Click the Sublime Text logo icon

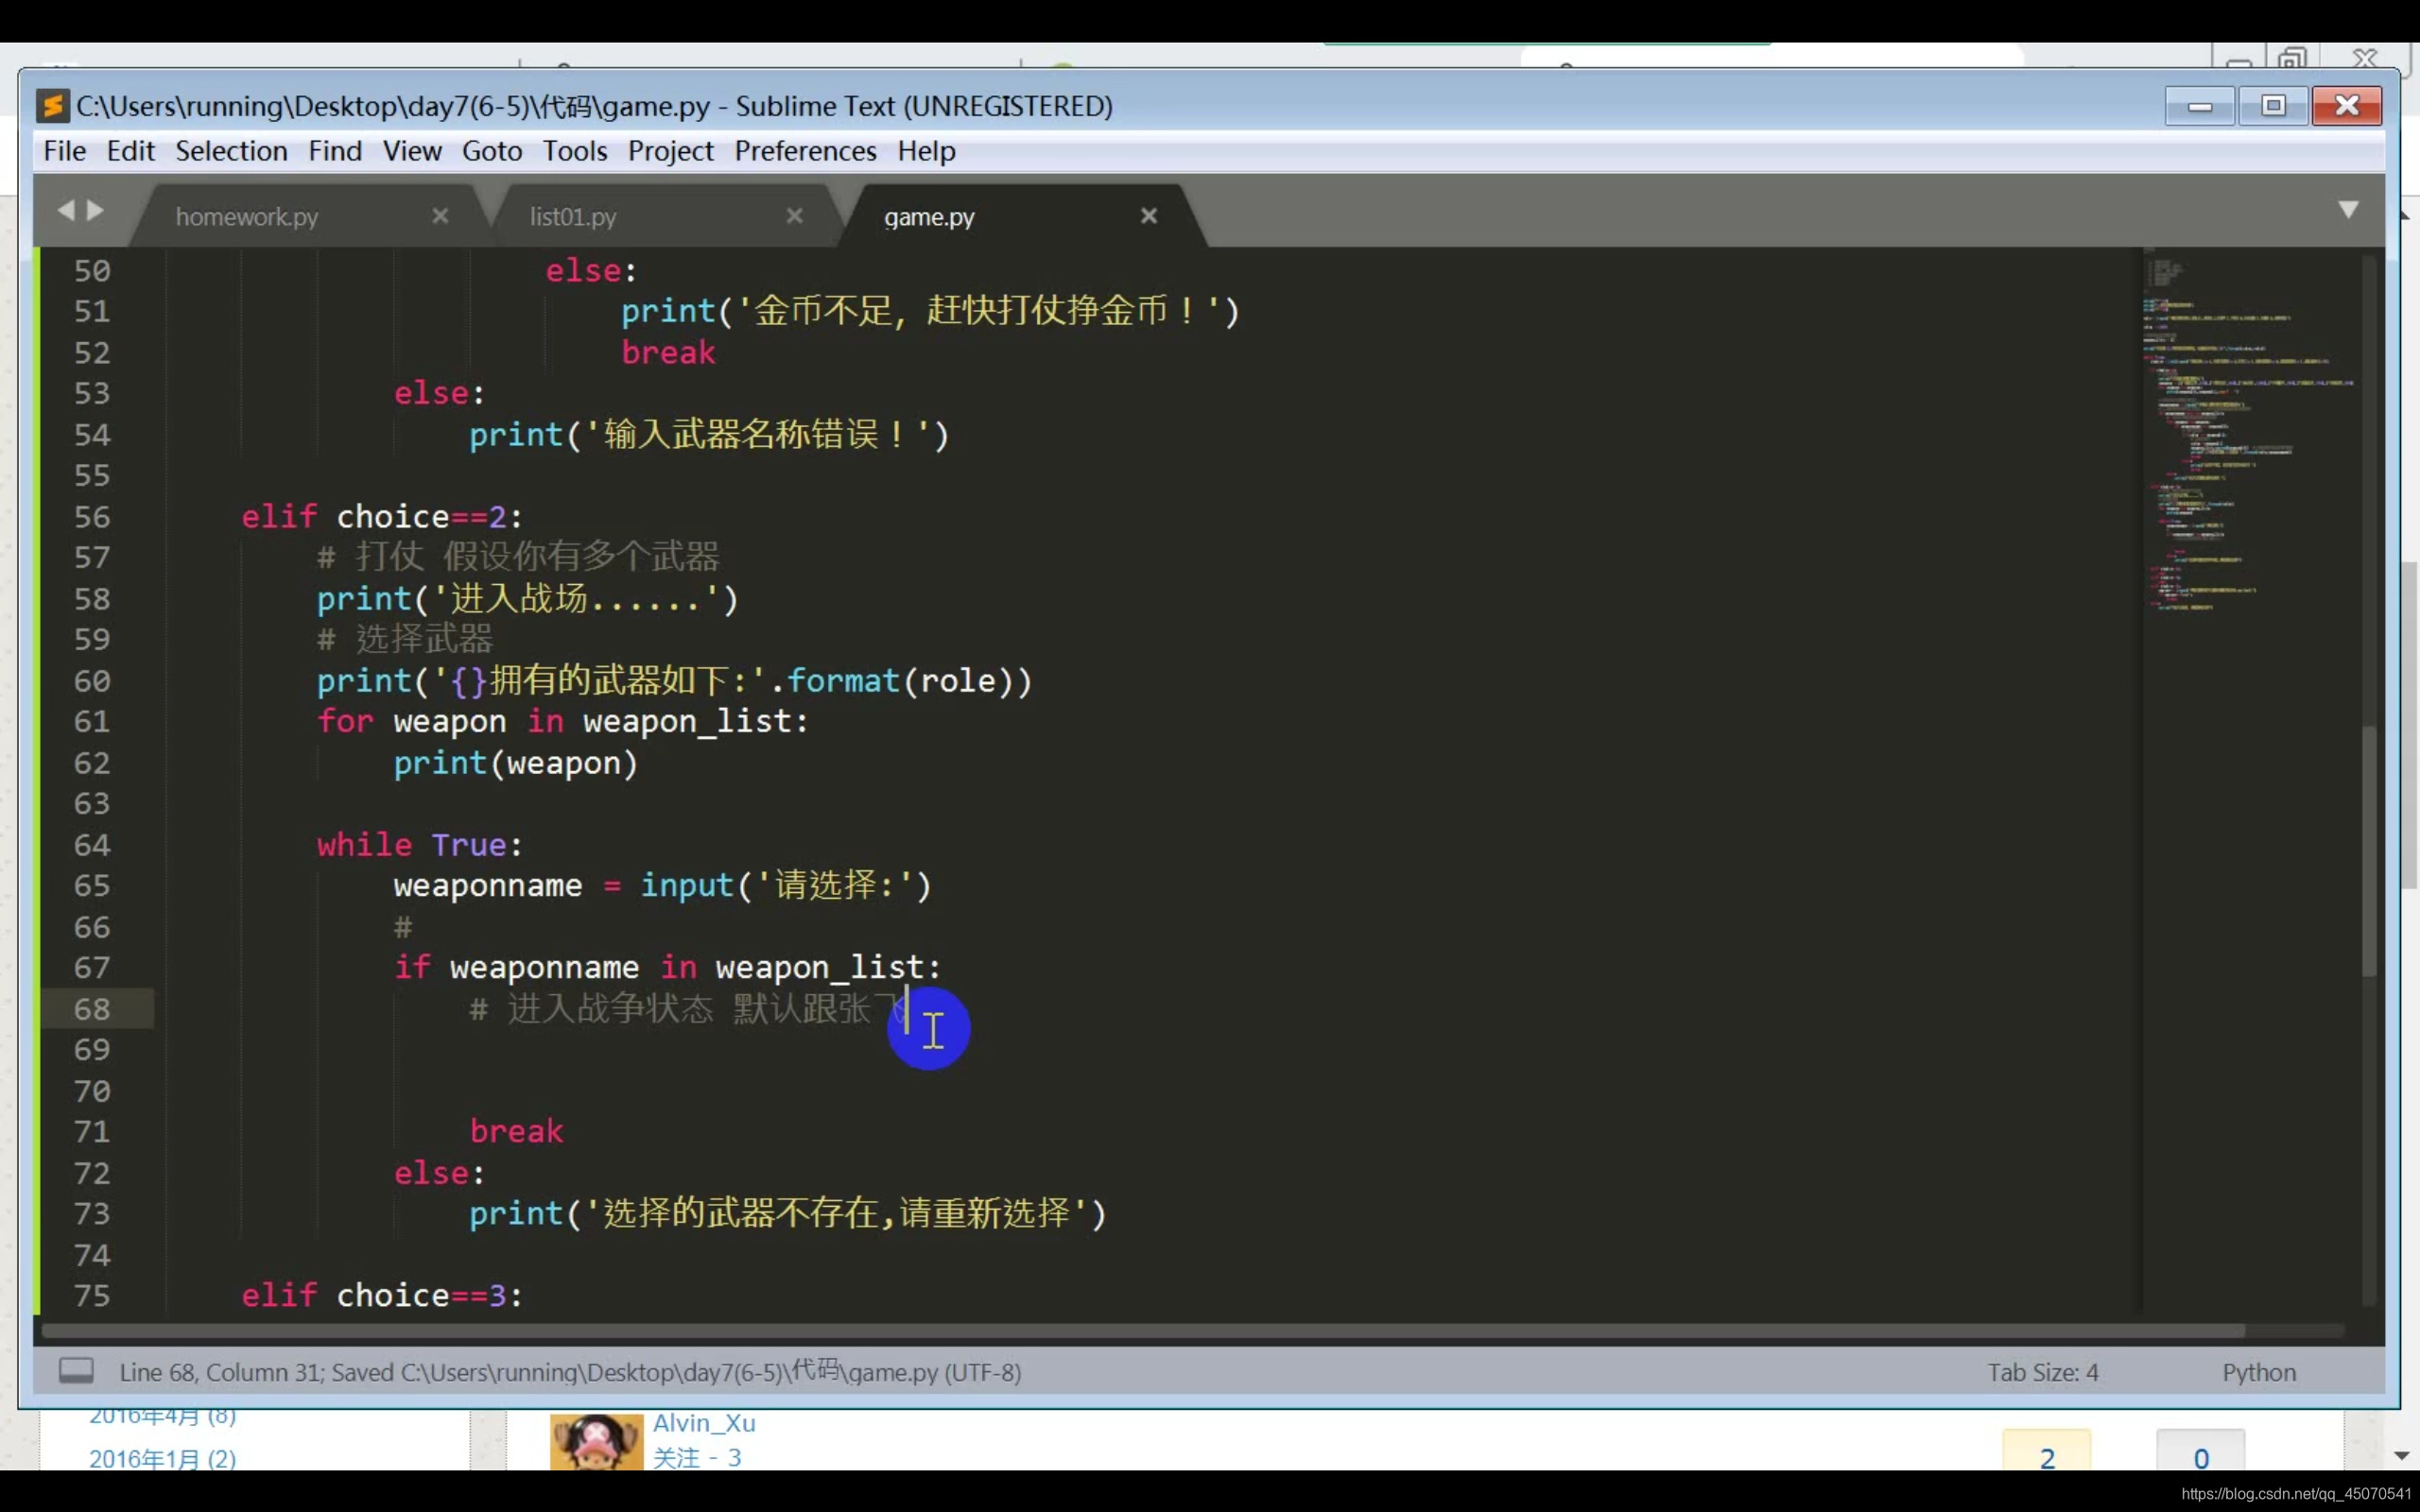point(53,105)
